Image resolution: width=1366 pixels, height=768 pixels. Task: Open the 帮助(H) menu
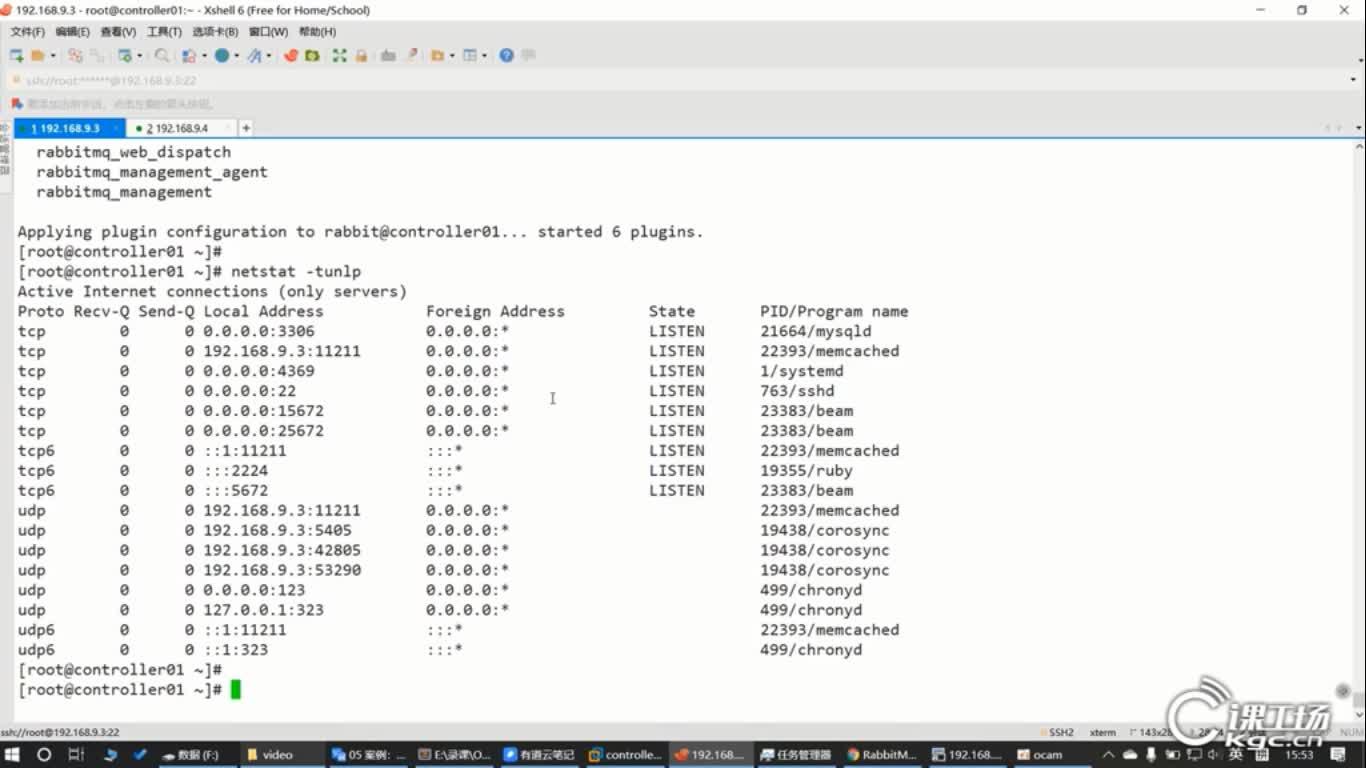pos(317,32)
